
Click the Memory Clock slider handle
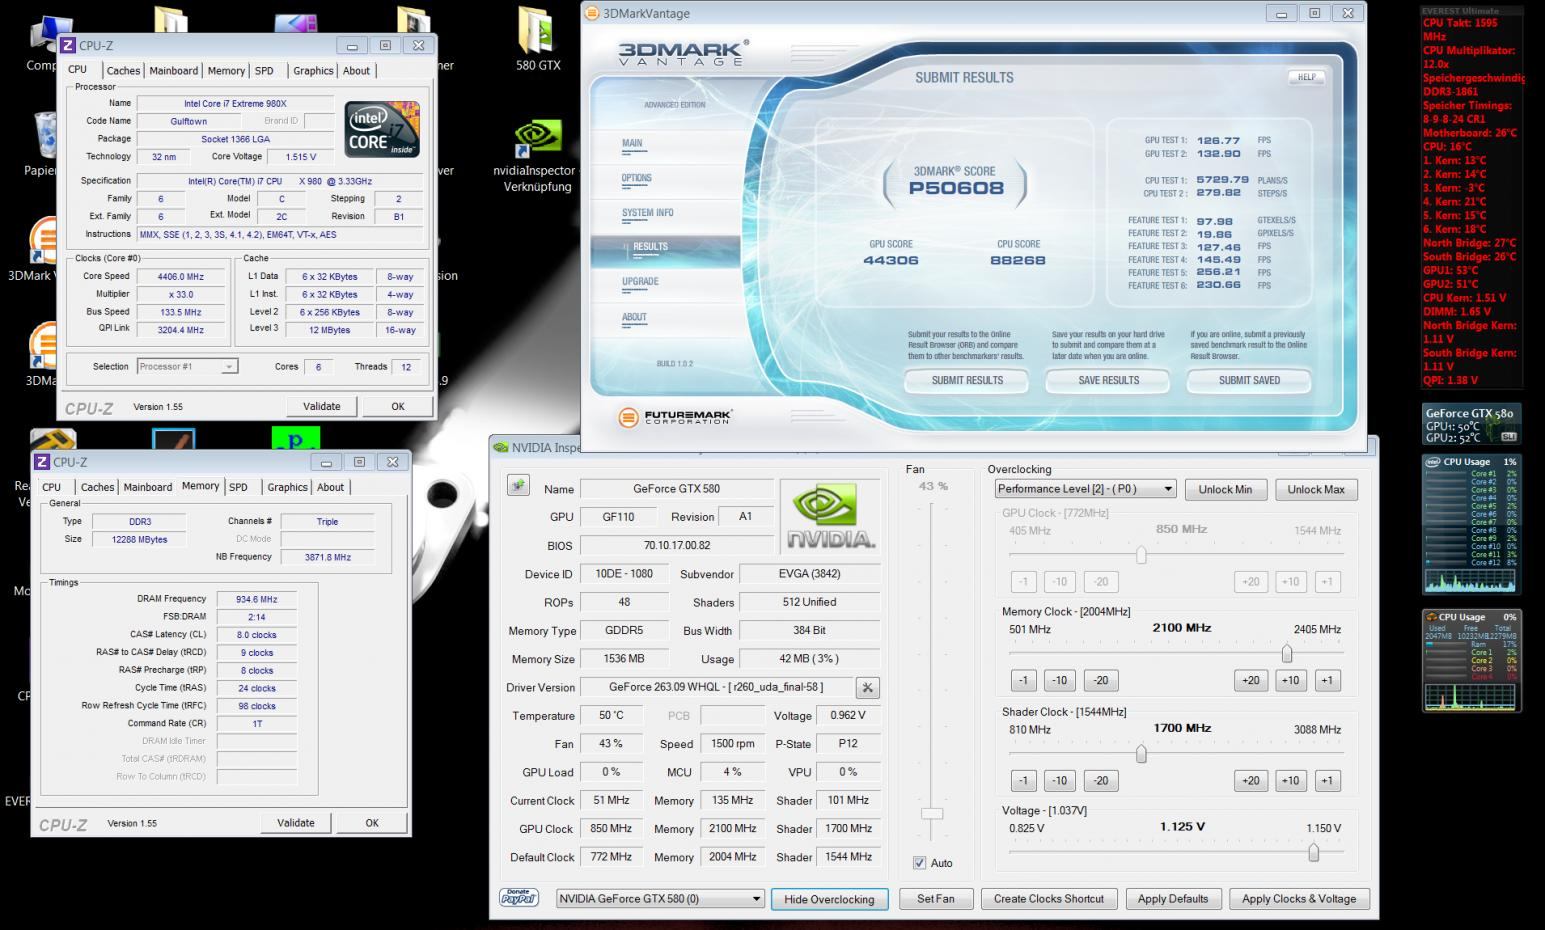point(1287,653)
